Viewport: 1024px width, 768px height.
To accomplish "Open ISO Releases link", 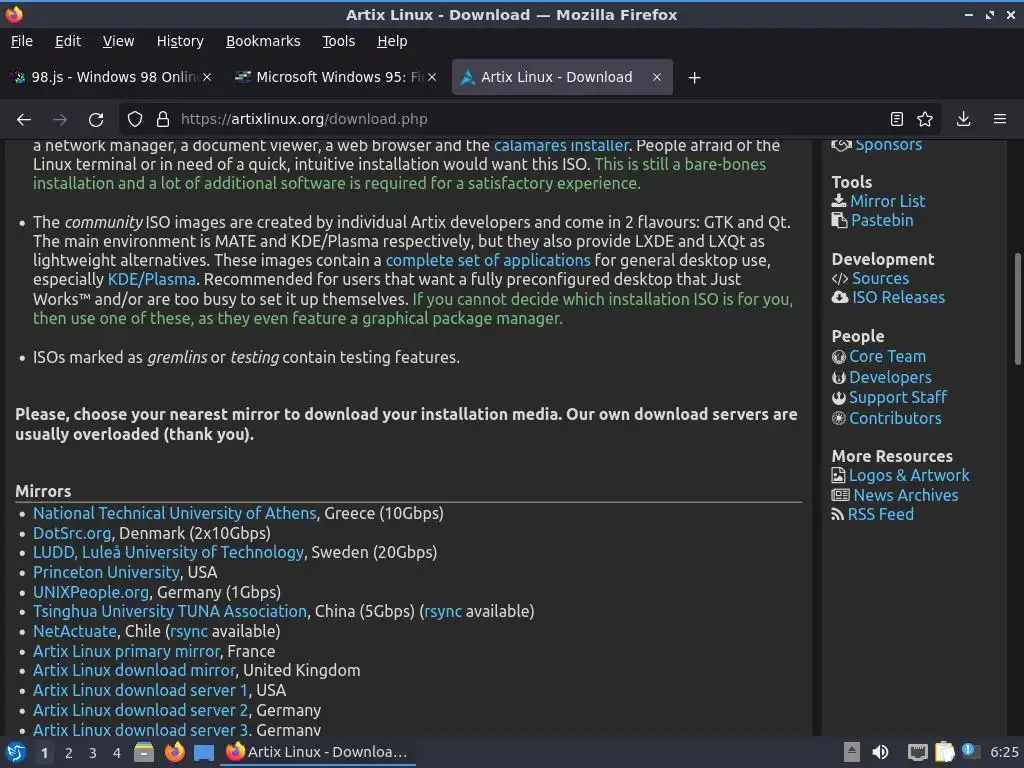I will (x=898, y=297).
